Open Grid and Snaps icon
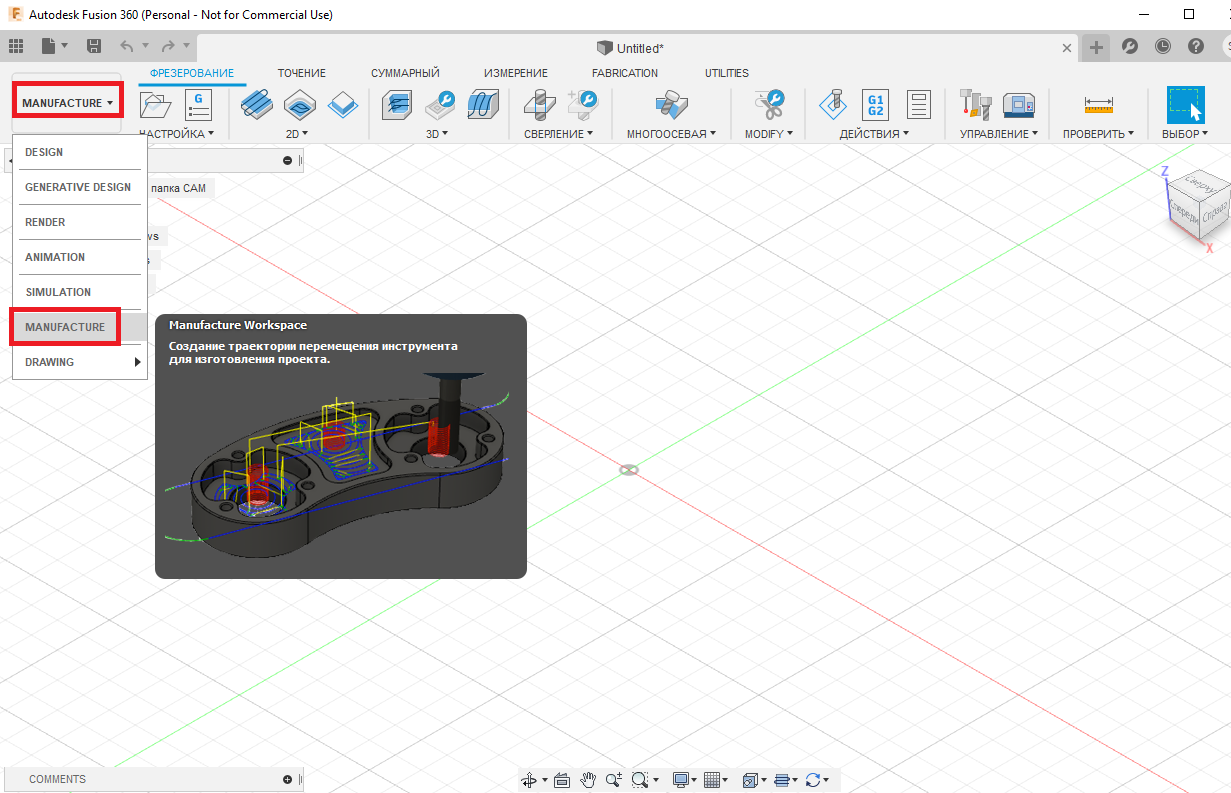The image size is (1231, 793). 712,780
